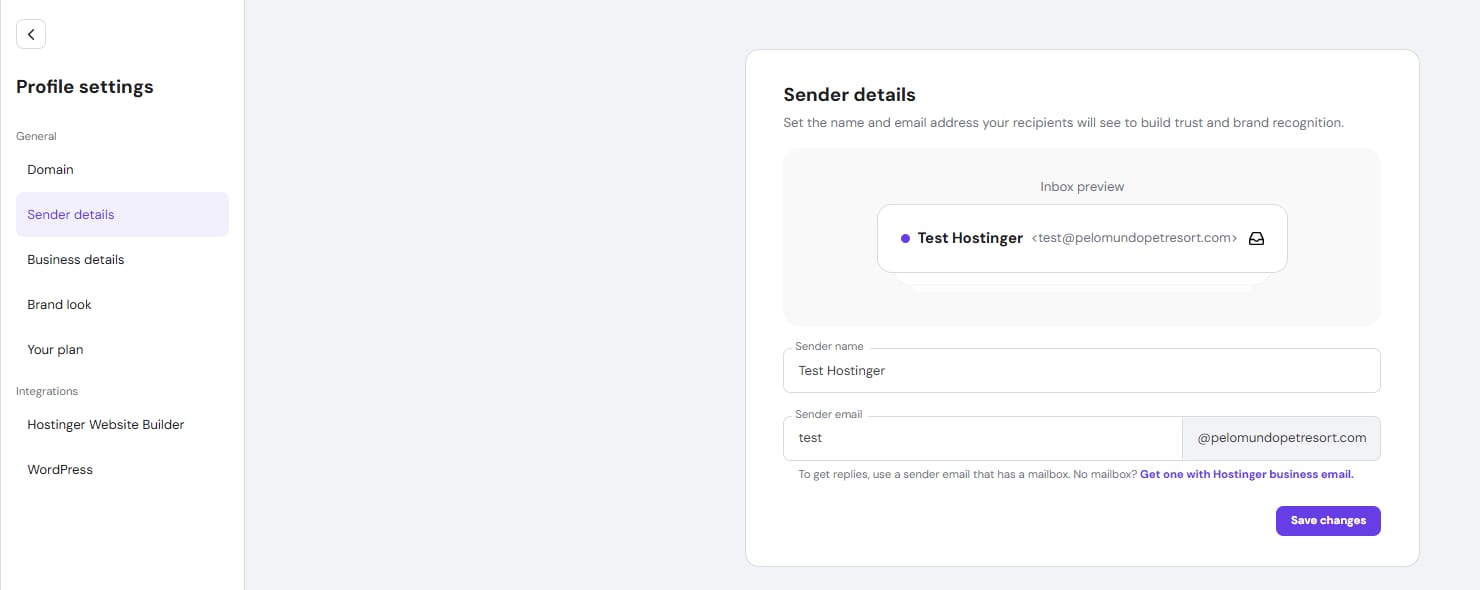1480x590 pixels.
Task: Click the inbox tray icon in preview
Action: (x=1257, y=239)
